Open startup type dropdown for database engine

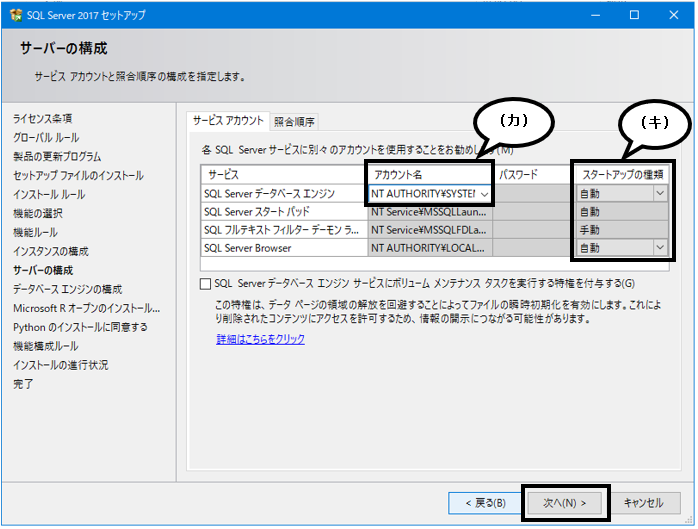point(660,193)
